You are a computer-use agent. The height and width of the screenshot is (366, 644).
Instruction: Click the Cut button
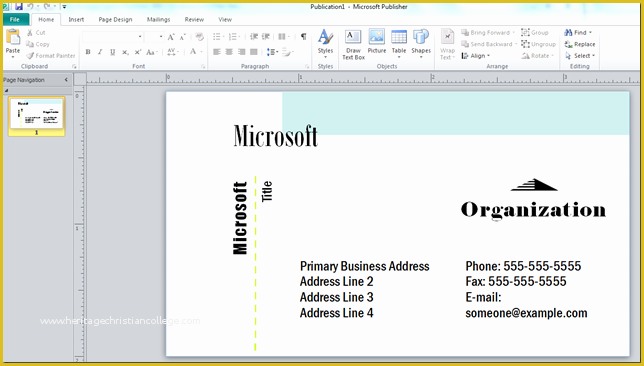(x=36, y=32)
